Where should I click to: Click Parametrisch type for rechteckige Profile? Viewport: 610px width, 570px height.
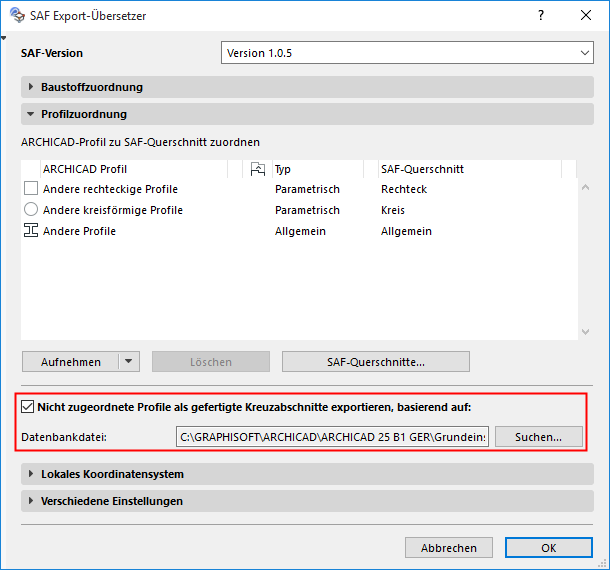(x=307, y=189)
